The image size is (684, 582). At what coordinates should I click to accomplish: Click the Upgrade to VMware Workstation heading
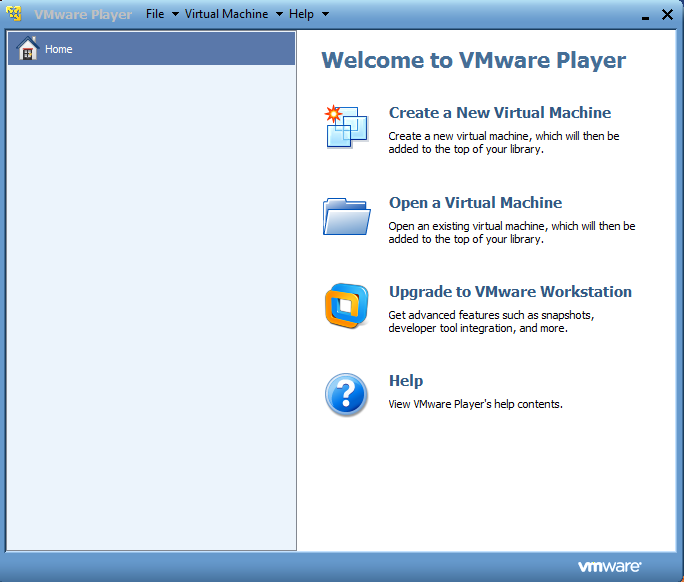pos(510,292)
